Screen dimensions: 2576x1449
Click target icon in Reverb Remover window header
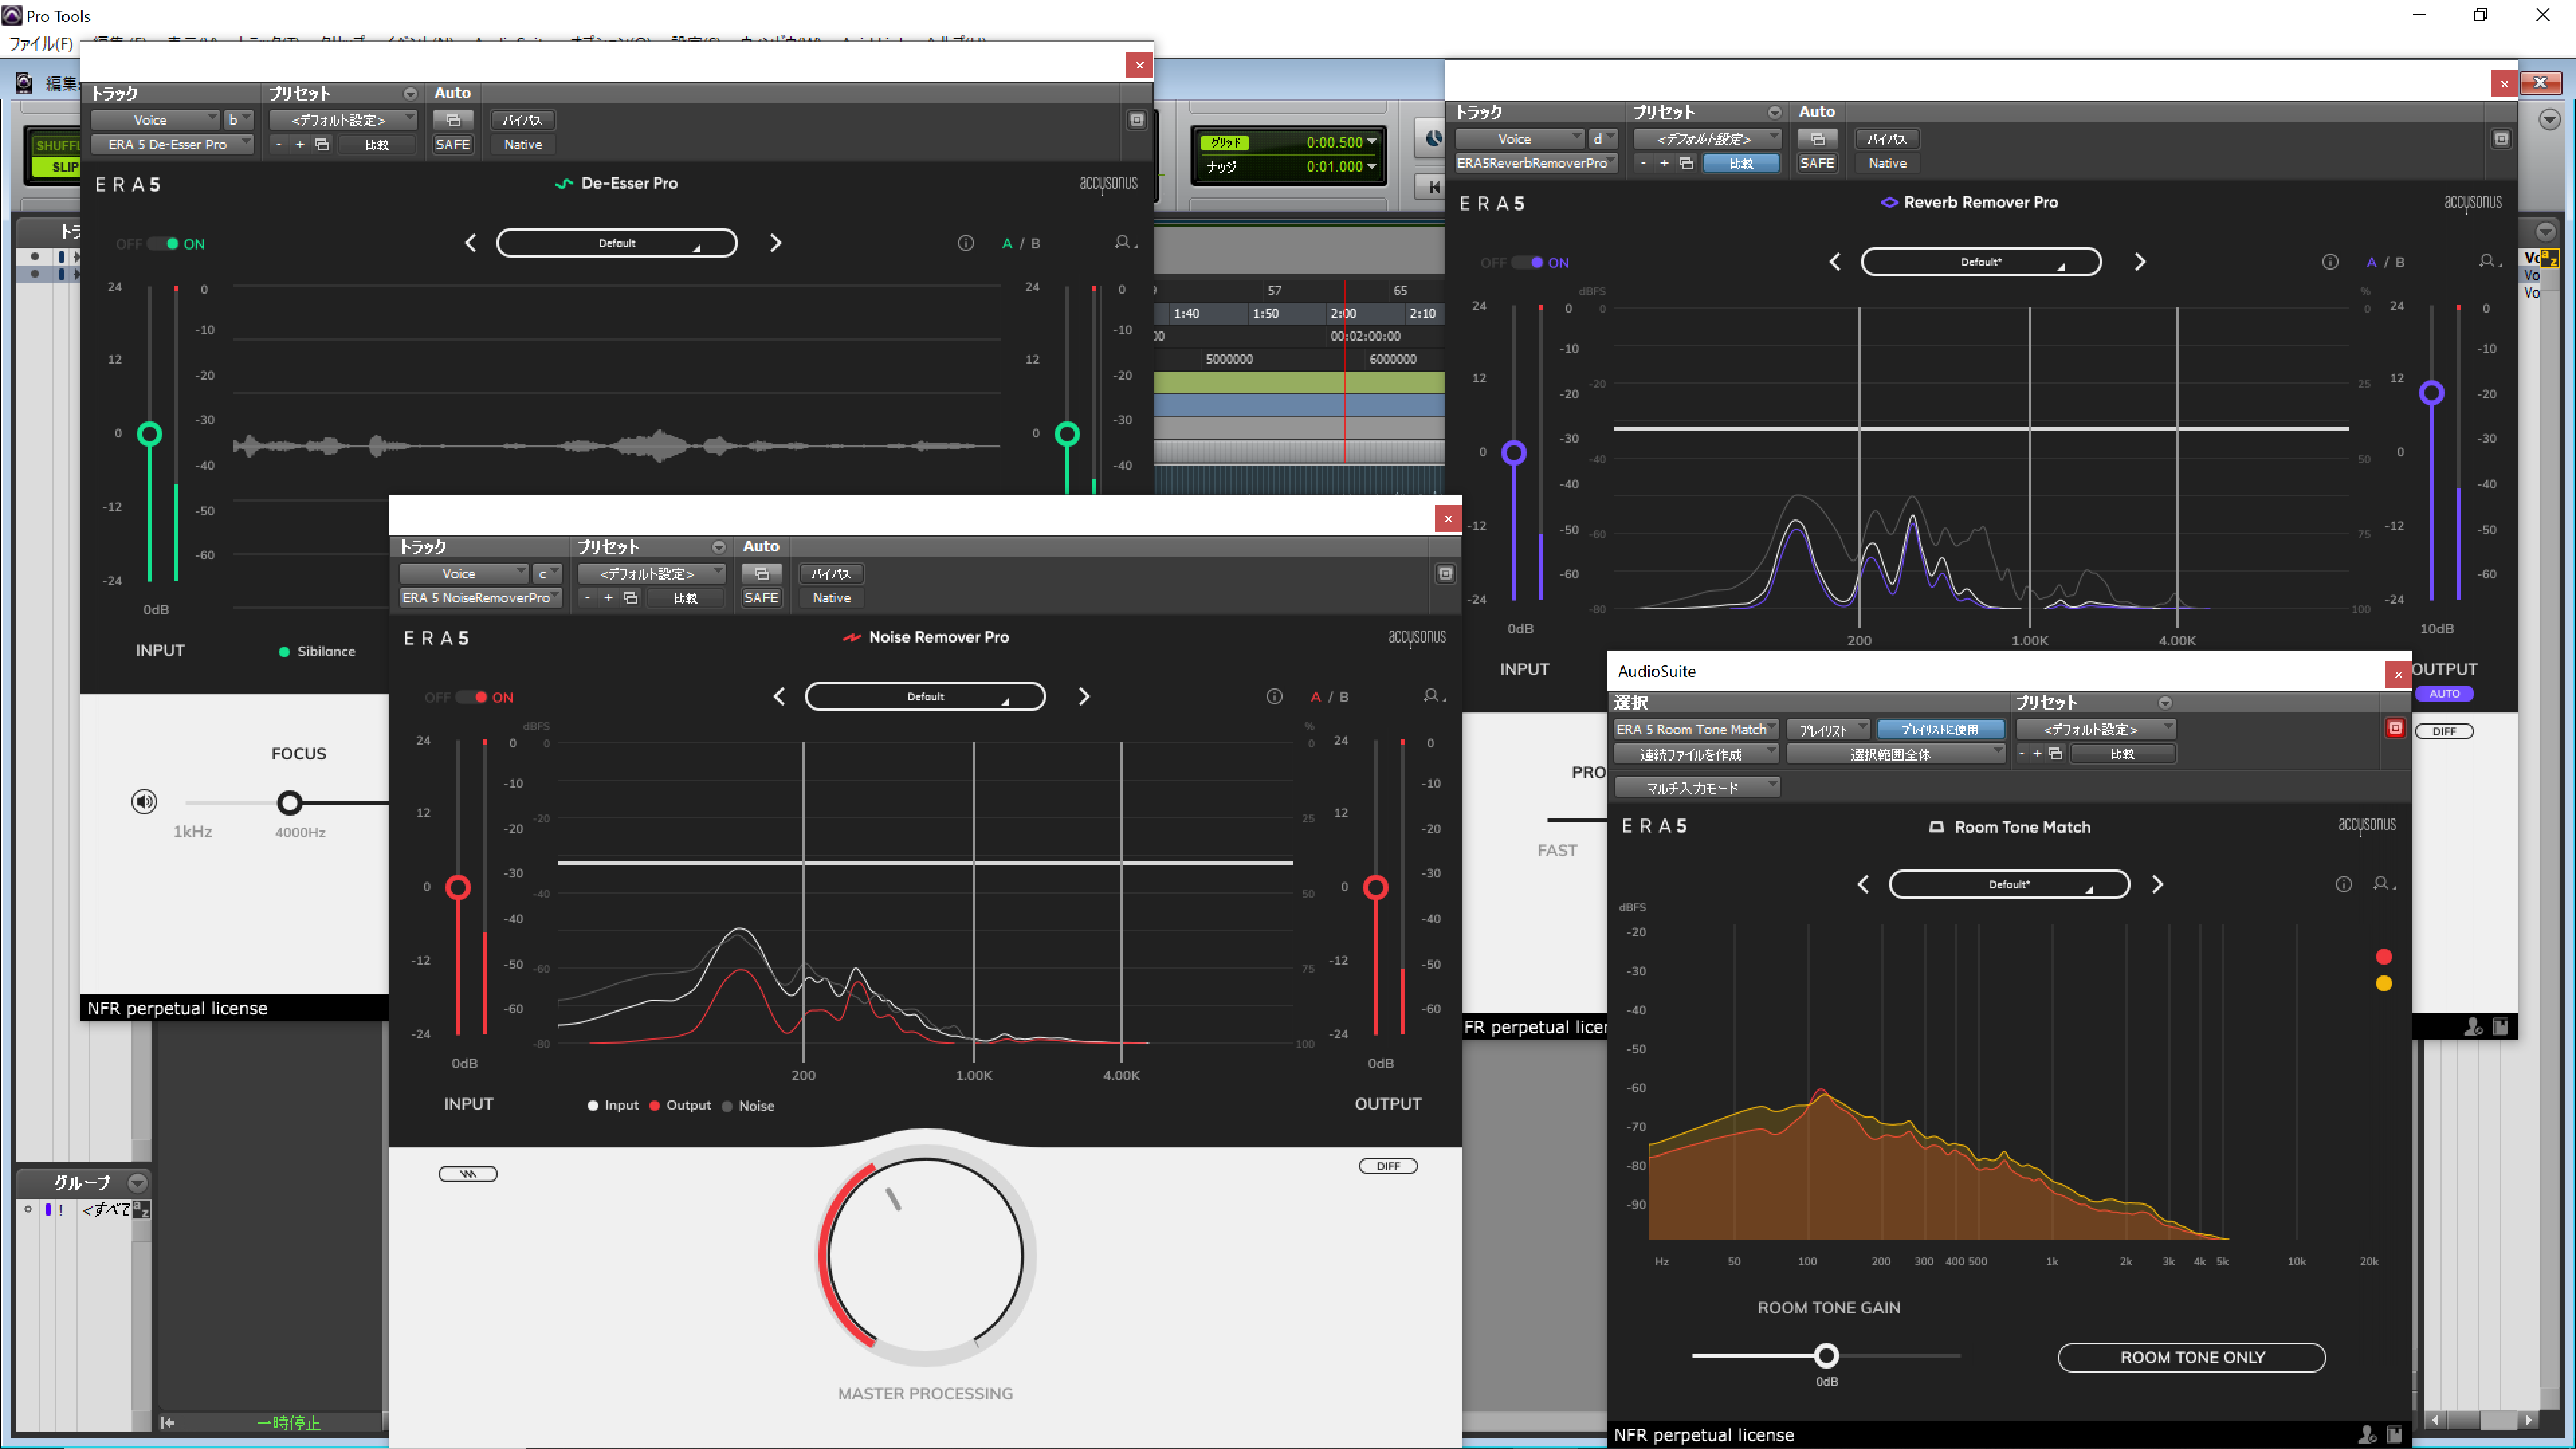pos(2501,139)
